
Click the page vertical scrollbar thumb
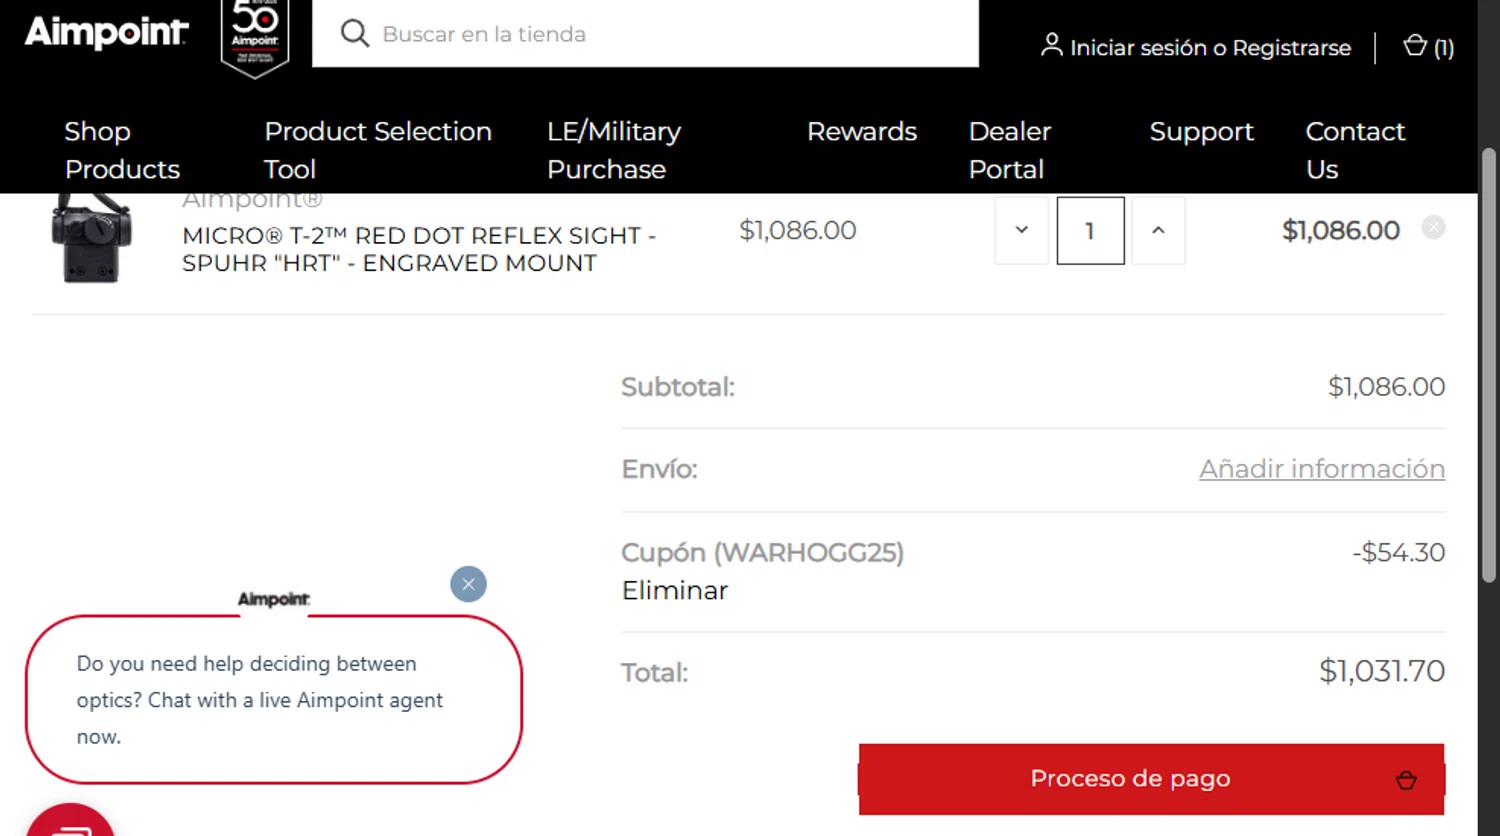(1488, 365)
